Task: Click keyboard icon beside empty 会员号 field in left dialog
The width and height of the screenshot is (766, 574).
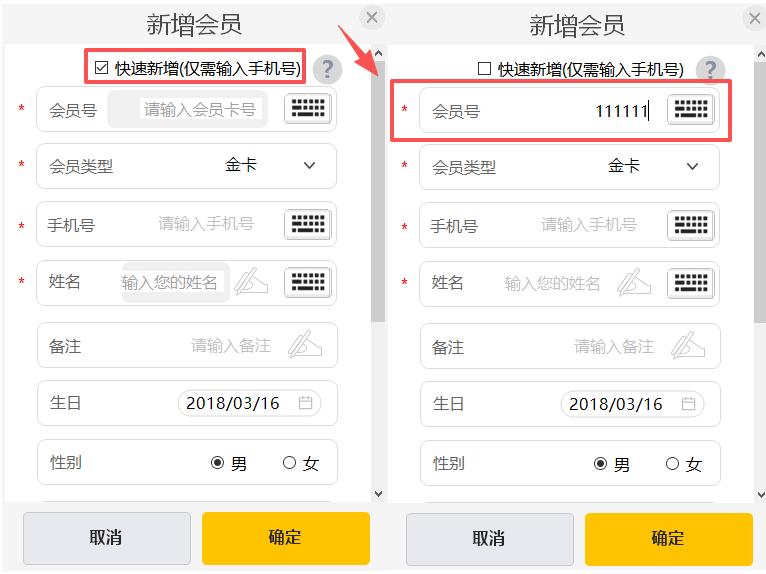Action: pos(307,109)
